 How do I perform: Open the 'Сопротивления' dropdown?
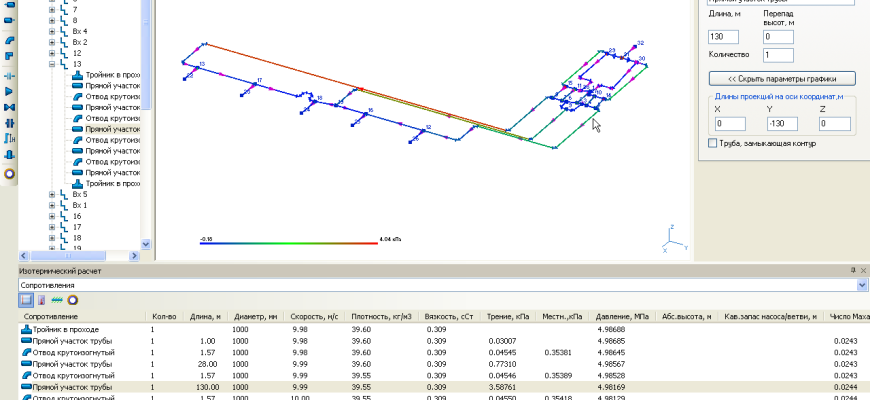click(x=862, y=285)
